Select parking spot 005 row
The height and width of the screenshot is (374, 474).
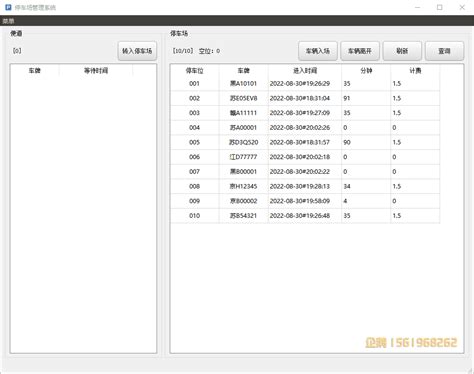pos(305,142)
